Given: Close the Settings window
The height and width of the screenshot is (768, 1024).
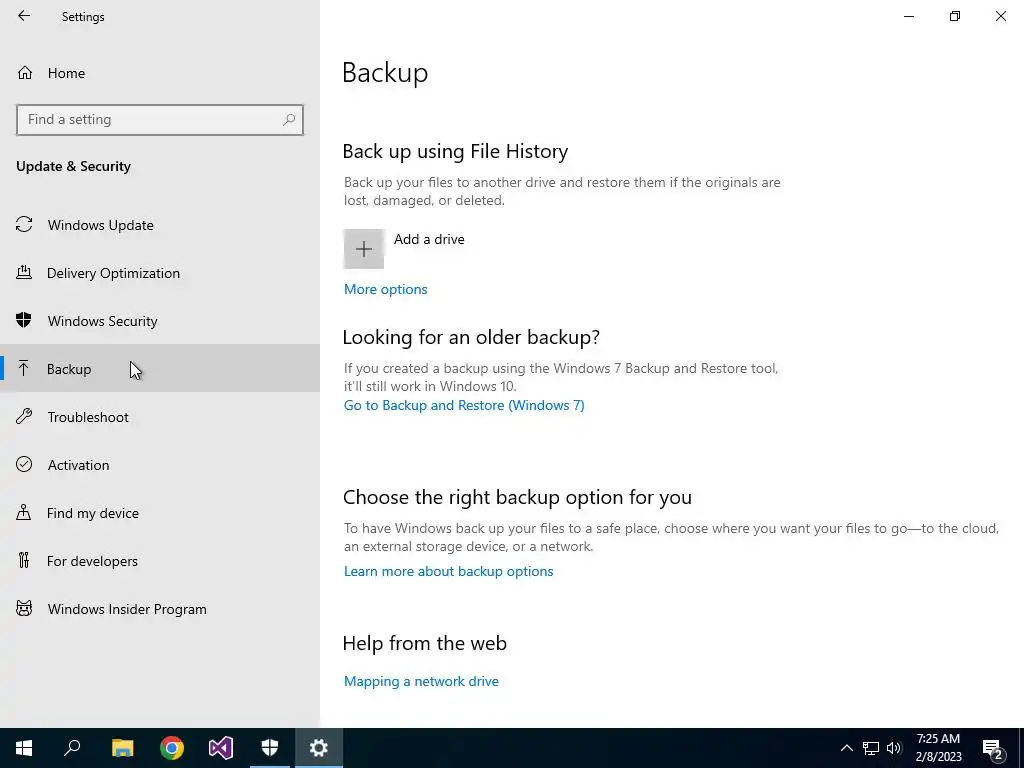Looking at the screenshot, I should [1000, 16].
